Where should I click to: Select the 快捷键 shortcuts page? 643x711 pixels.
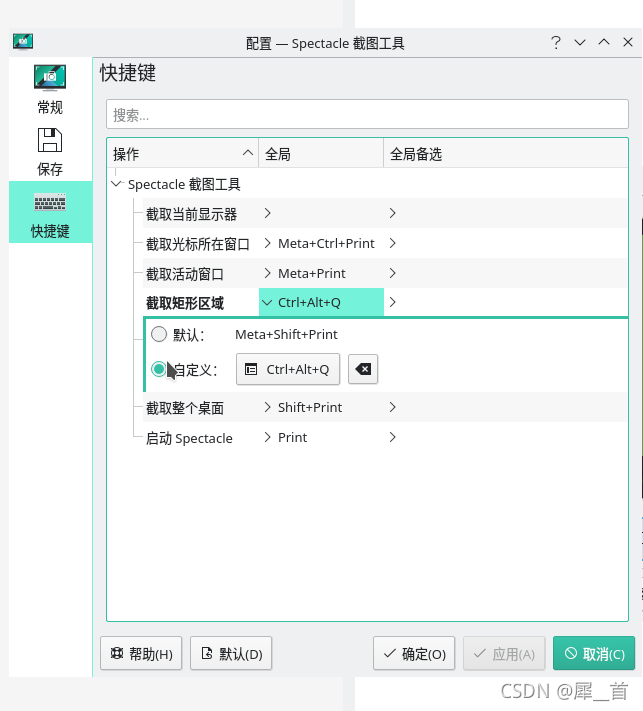pos(50,212)
